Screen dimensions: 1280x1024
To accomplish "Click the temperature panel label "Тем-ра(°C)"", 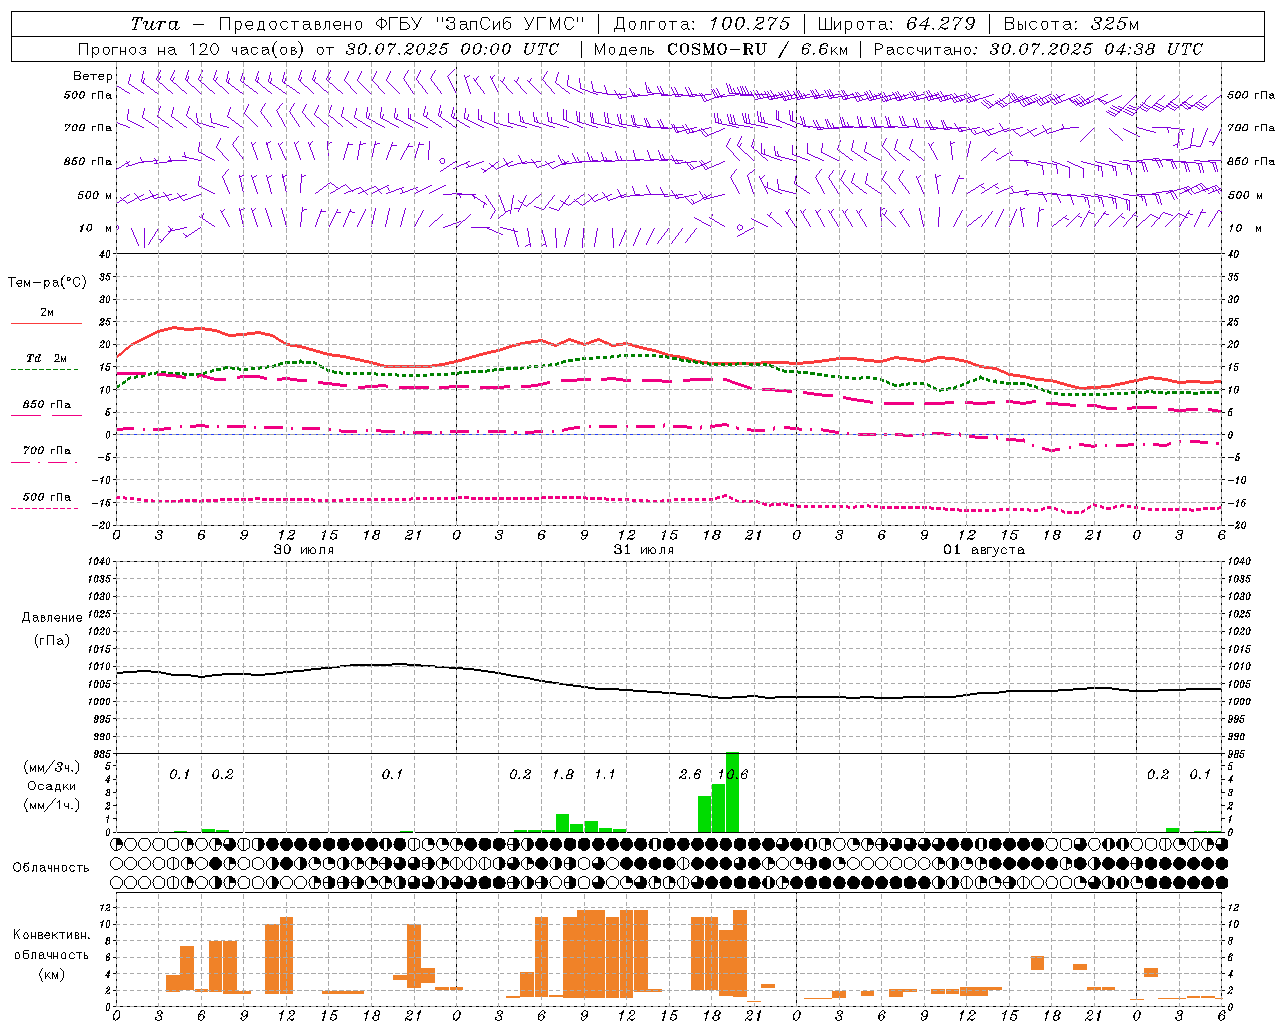I will [47, 283].
